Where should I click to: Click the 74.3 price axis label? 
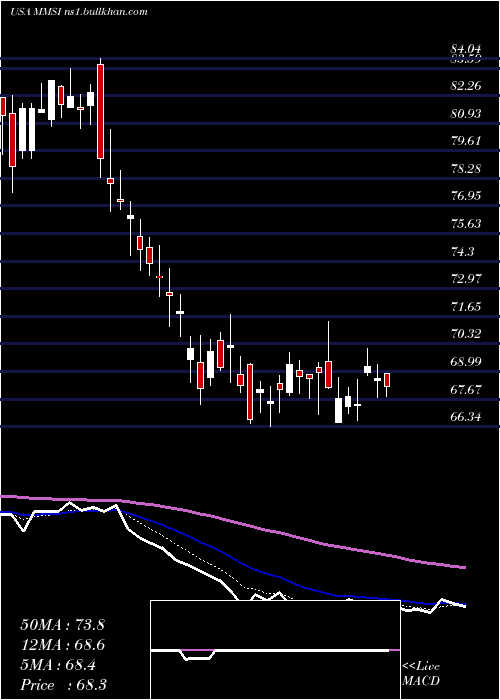coord(462,251)
